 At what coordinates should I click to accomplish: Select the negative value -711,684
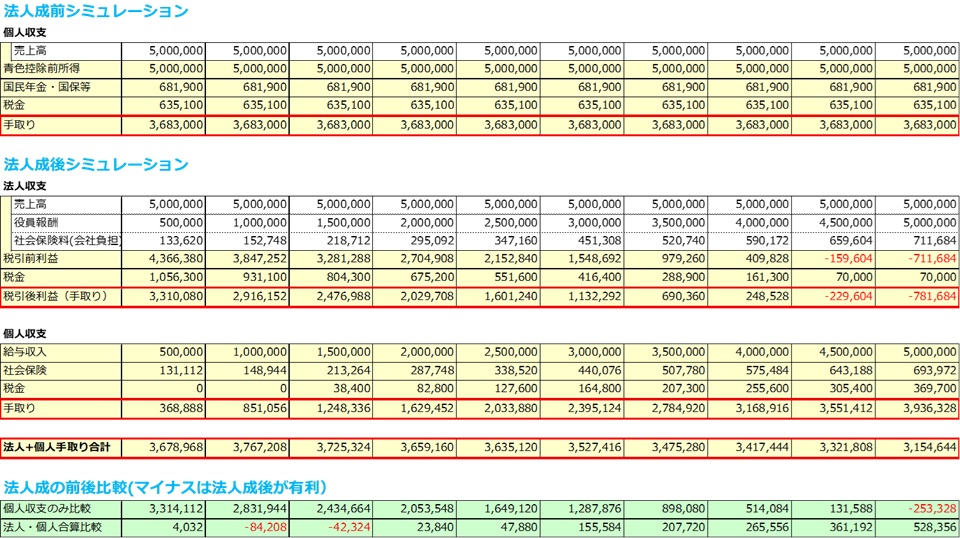tap(917, 259)
